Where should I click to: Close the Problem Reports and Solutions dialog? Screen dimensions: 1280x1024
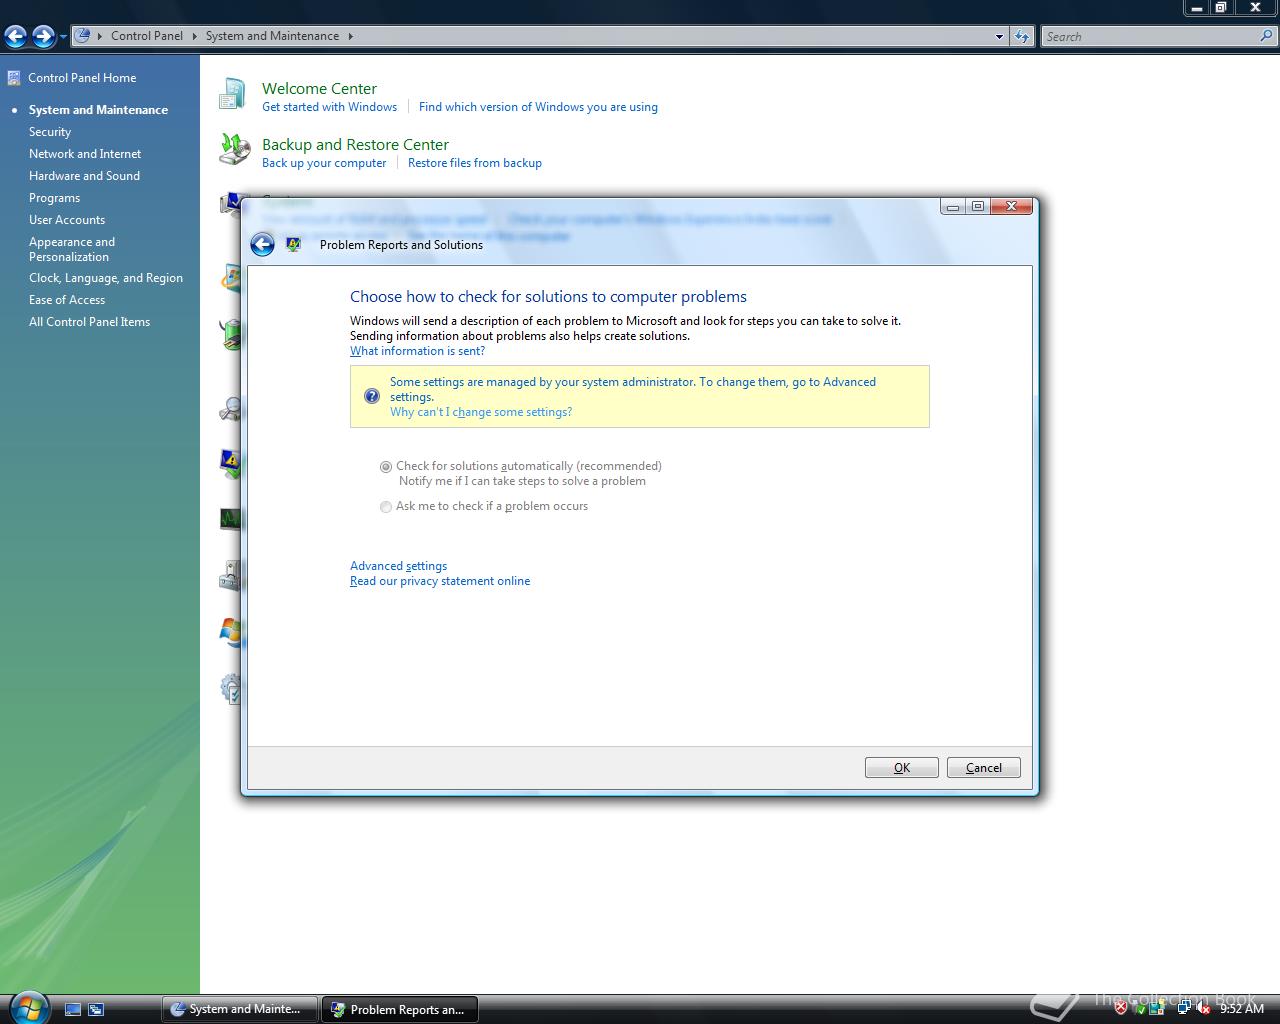coord(1012,206)
